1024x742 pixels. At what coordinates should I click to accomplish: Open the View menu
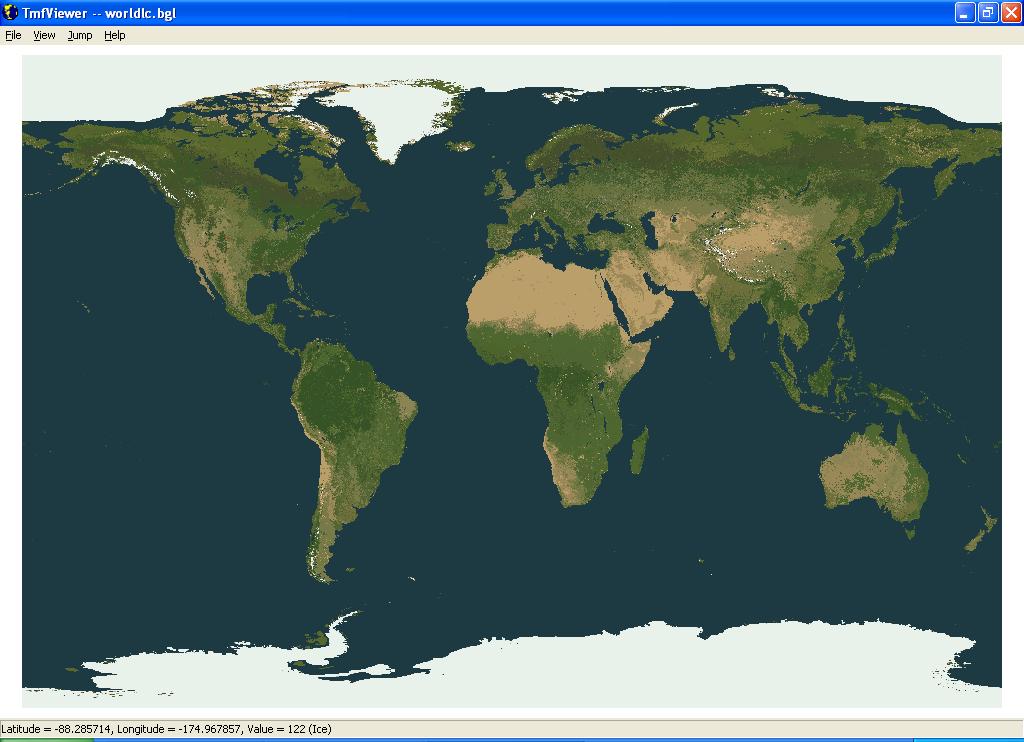tap(44, 35)
